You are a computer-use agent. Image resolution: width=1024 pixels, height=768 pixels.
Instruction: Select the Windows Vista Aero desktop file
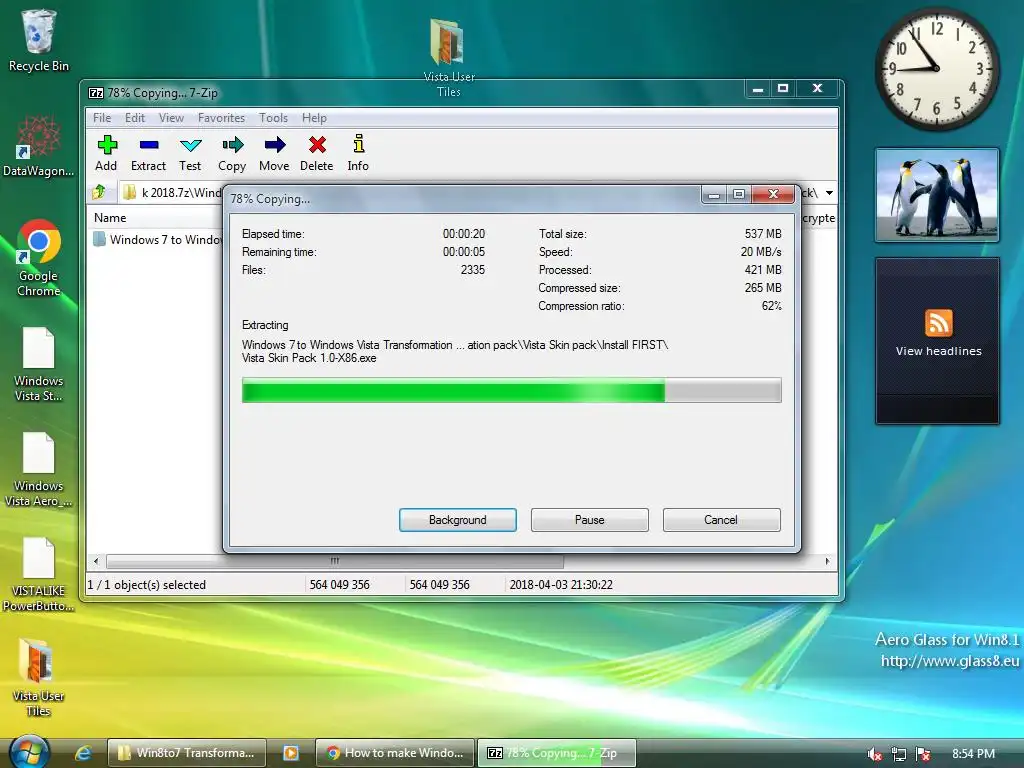tap(39, 470)
